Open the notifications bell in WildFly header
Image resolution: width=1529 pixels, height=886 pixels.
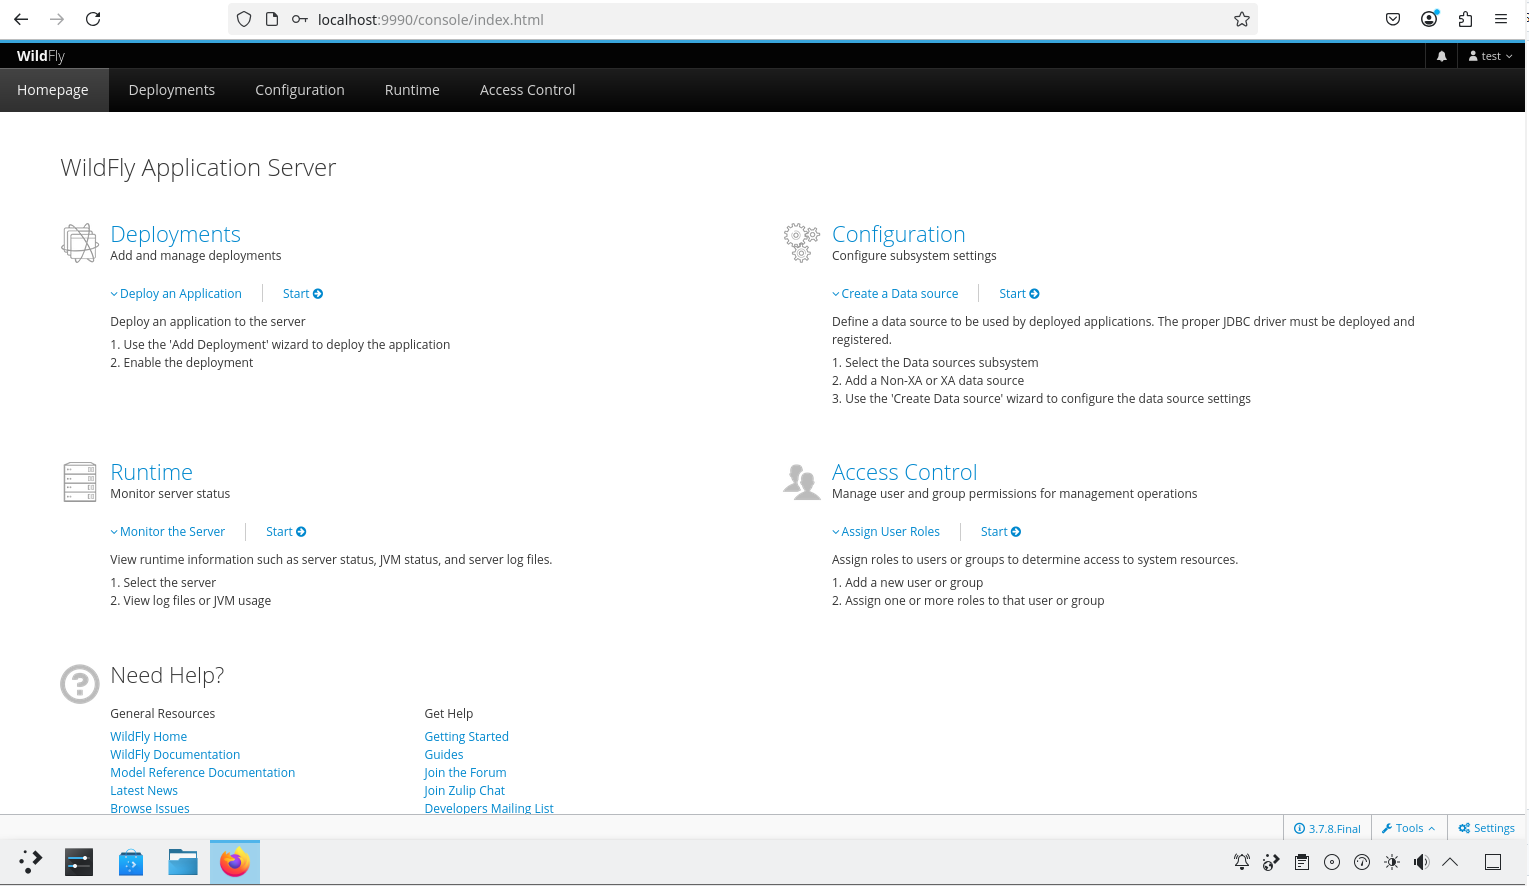coord(1441,57)
